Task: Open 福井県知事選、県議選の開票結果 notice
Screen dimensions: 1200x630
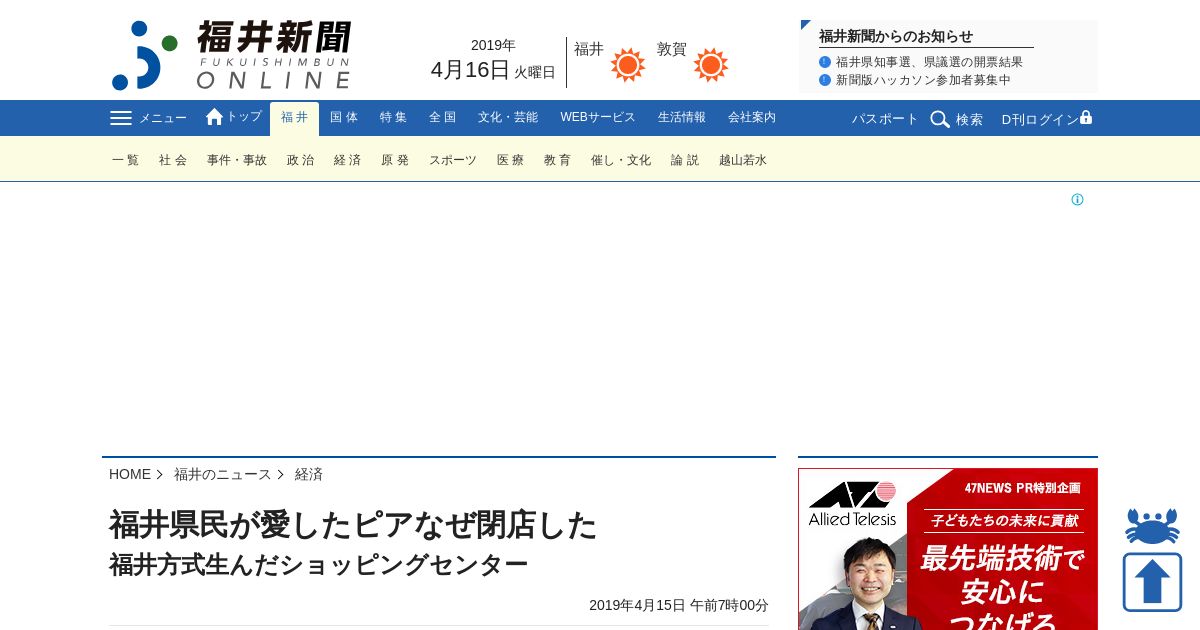Action: click(929, 62)
